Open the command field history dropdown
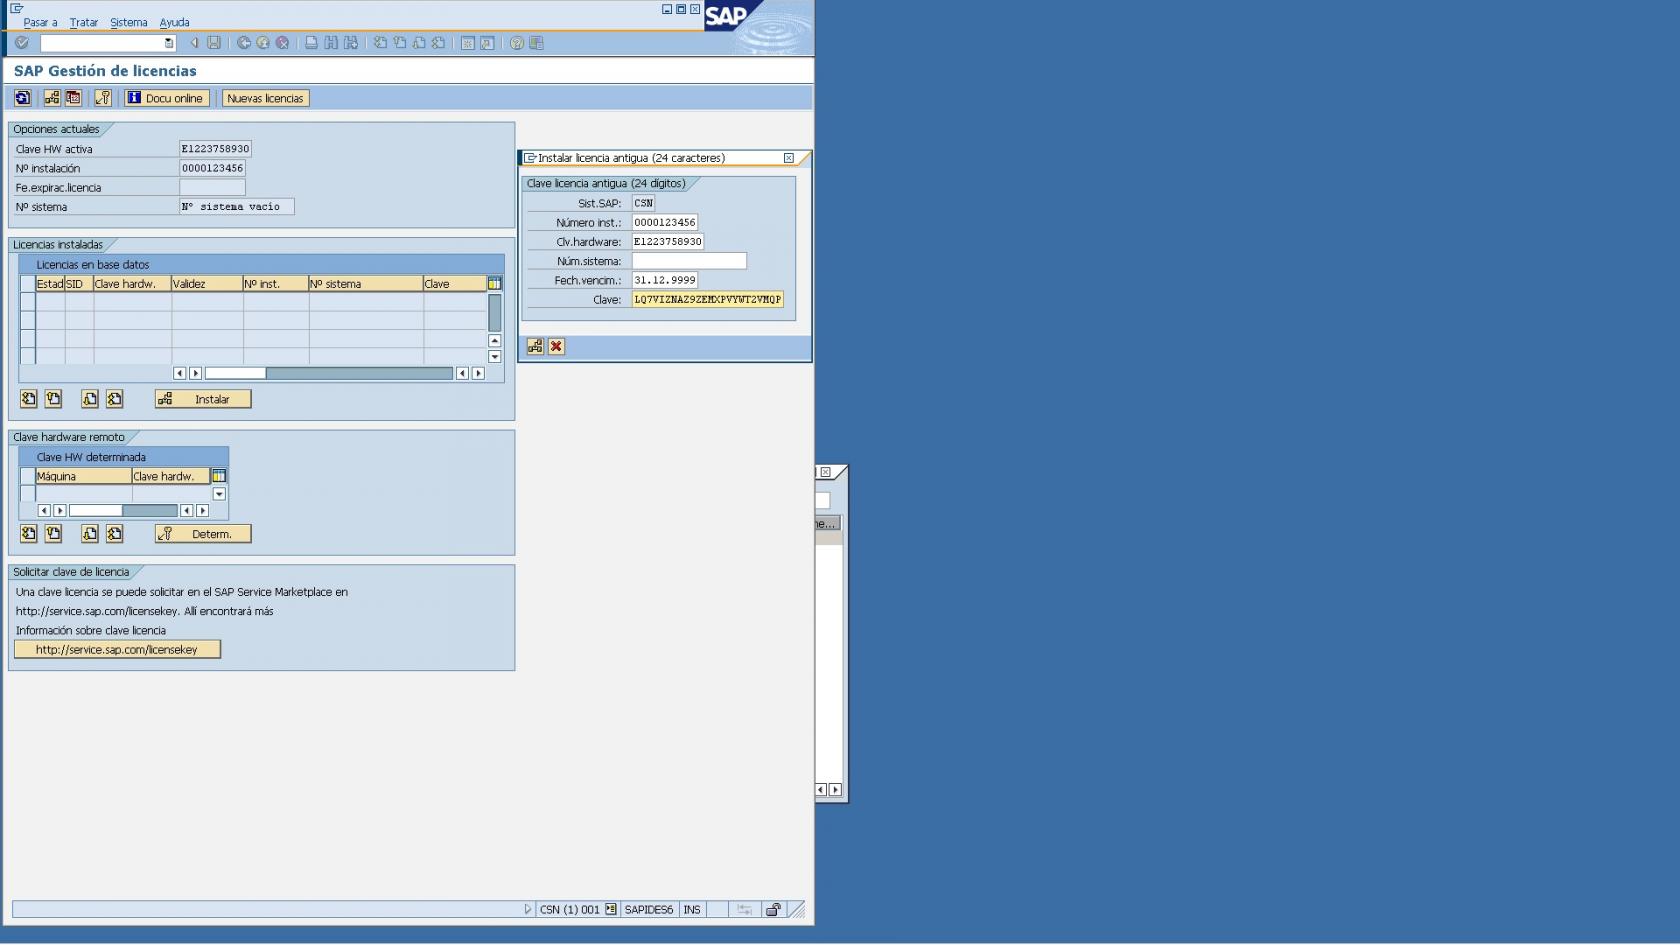Image resolution: width=1680 pixels, height=945 pixels. (168, 43)
